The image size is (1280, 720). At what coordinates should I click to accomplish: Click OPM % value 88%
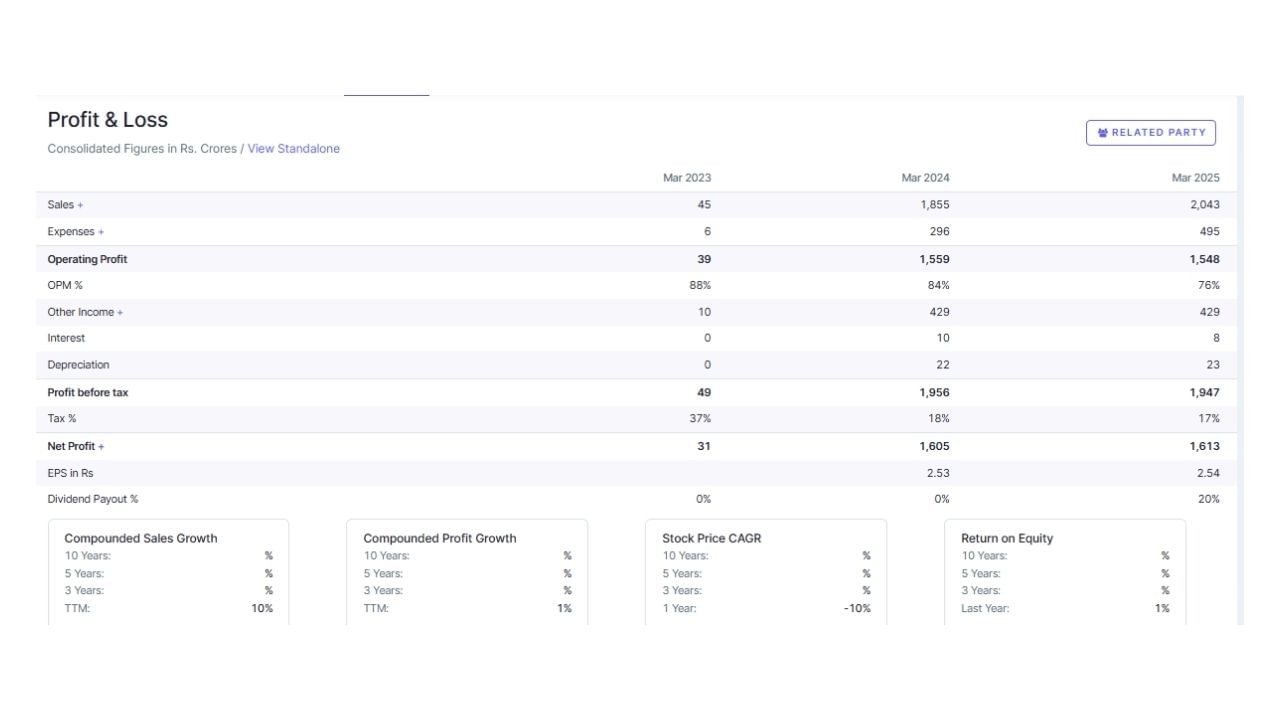point(700,285)
